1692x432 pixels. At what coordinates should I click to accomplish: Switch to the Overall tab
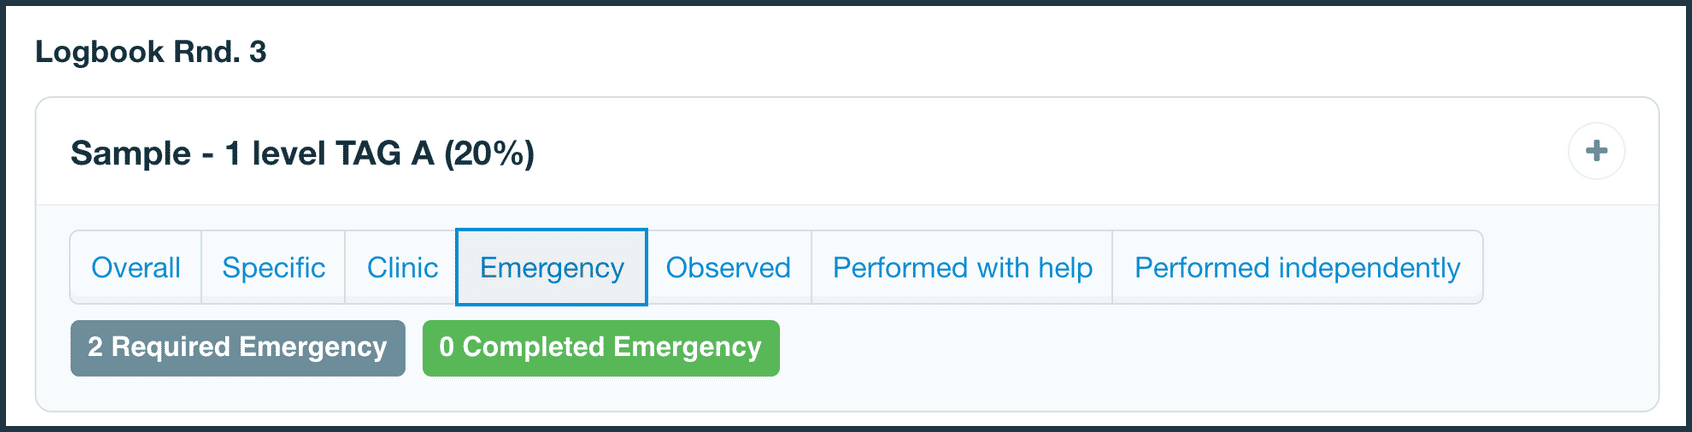[136, 268]
